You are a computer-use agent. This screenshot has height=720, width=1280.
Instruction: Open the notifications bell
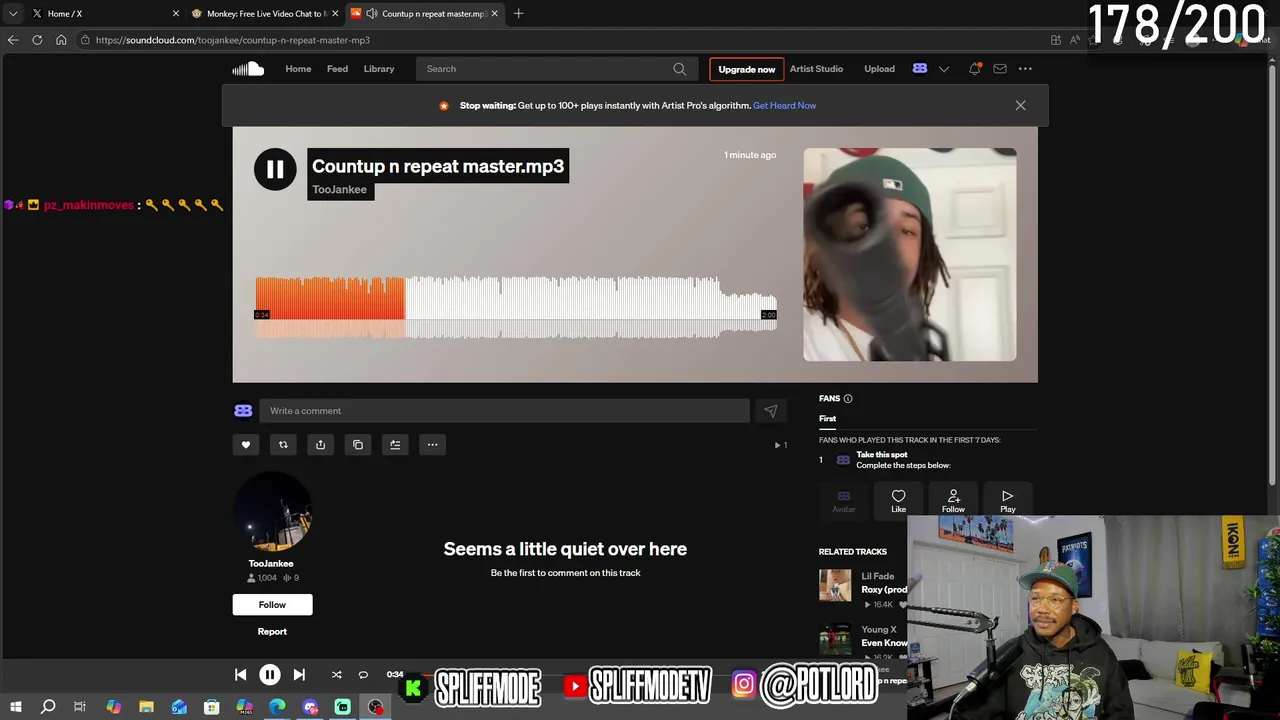pyautogui.click(x=974, y=69)
